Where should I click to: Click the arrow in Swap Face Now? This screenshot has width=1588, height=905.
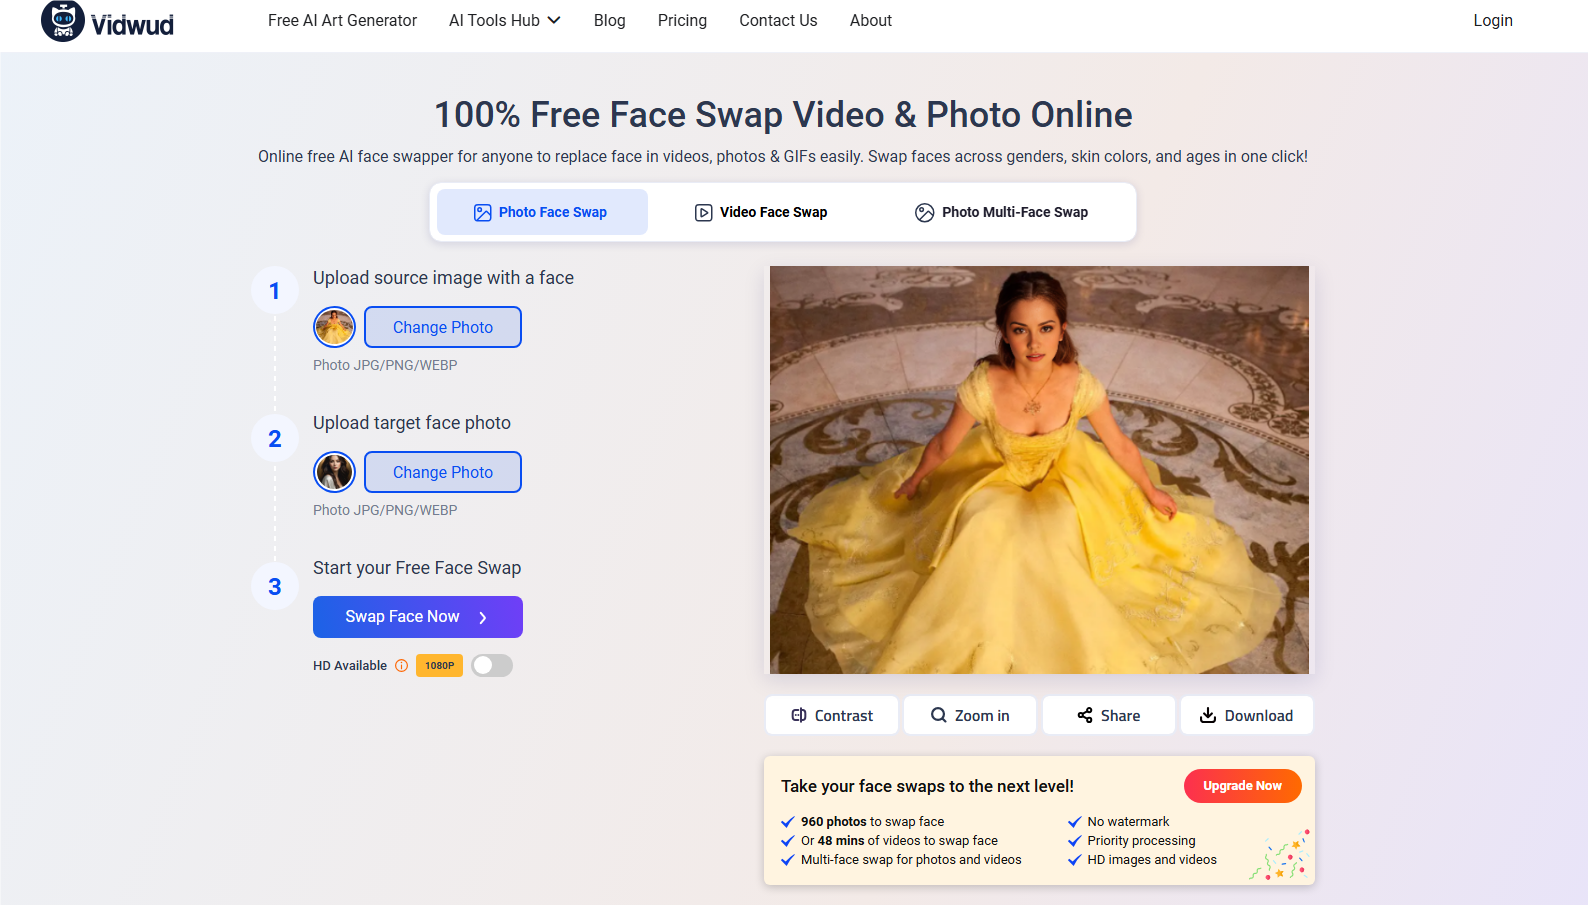coord(483,617)
